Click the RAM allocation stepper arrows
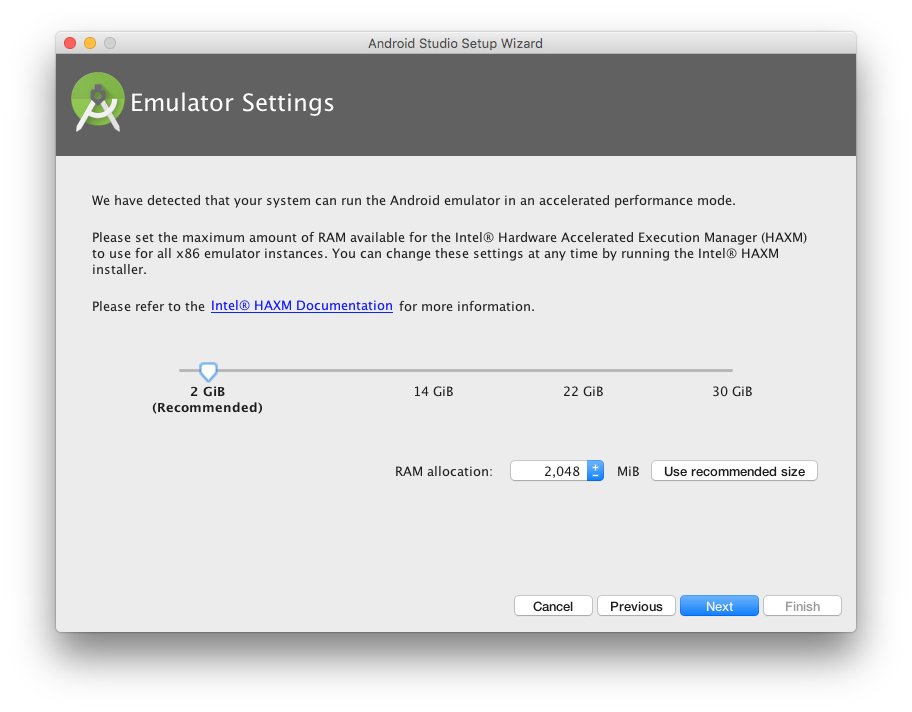 click(595, 471)
